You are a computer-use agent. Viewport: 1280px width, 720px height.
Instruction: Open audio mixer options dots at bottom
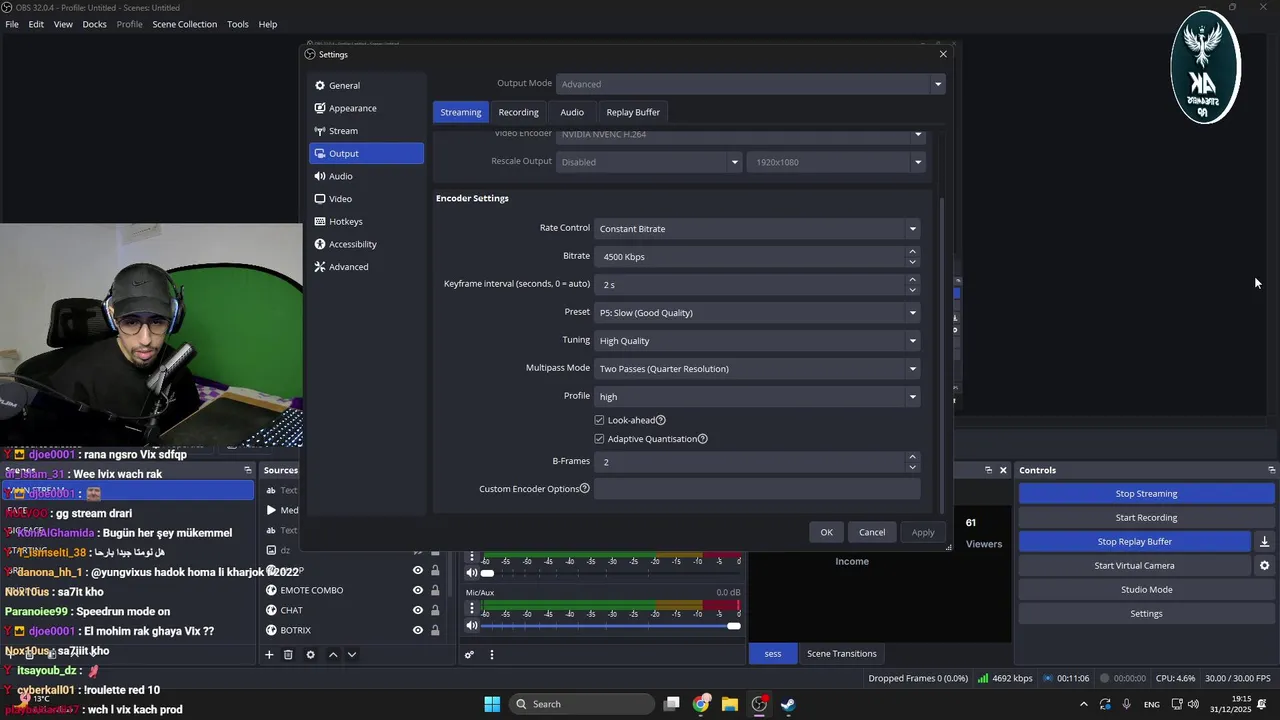pos(491,655)
